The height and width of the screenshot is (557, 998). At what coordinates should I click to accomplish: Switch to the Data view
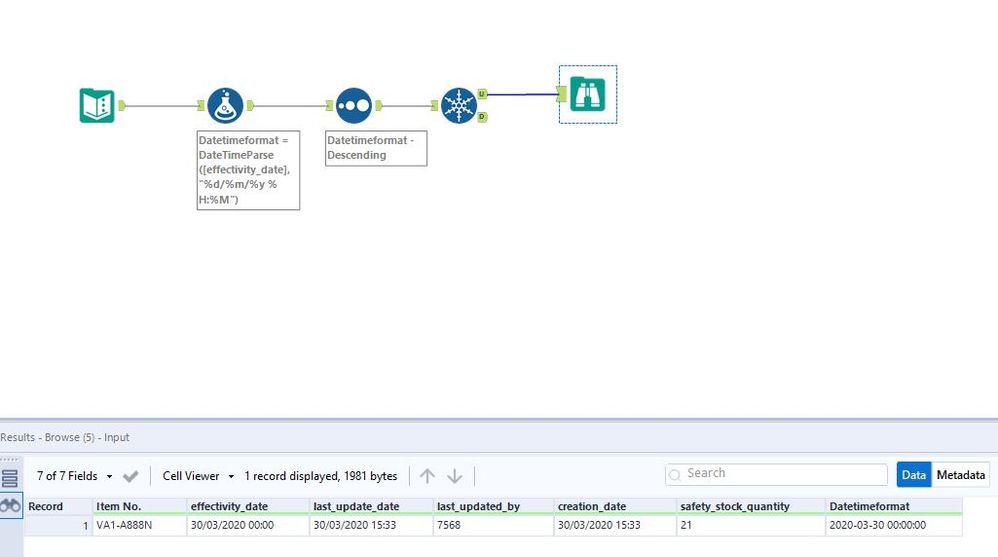(913, 475)
